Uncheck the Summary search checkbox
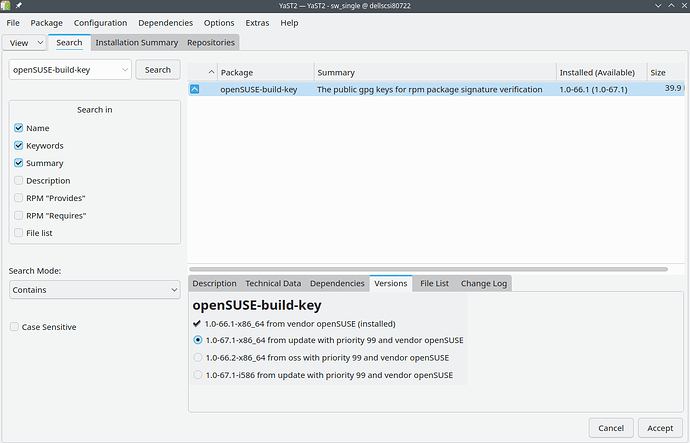The width and height of the screenshot is (690, 443). [18, 163]
